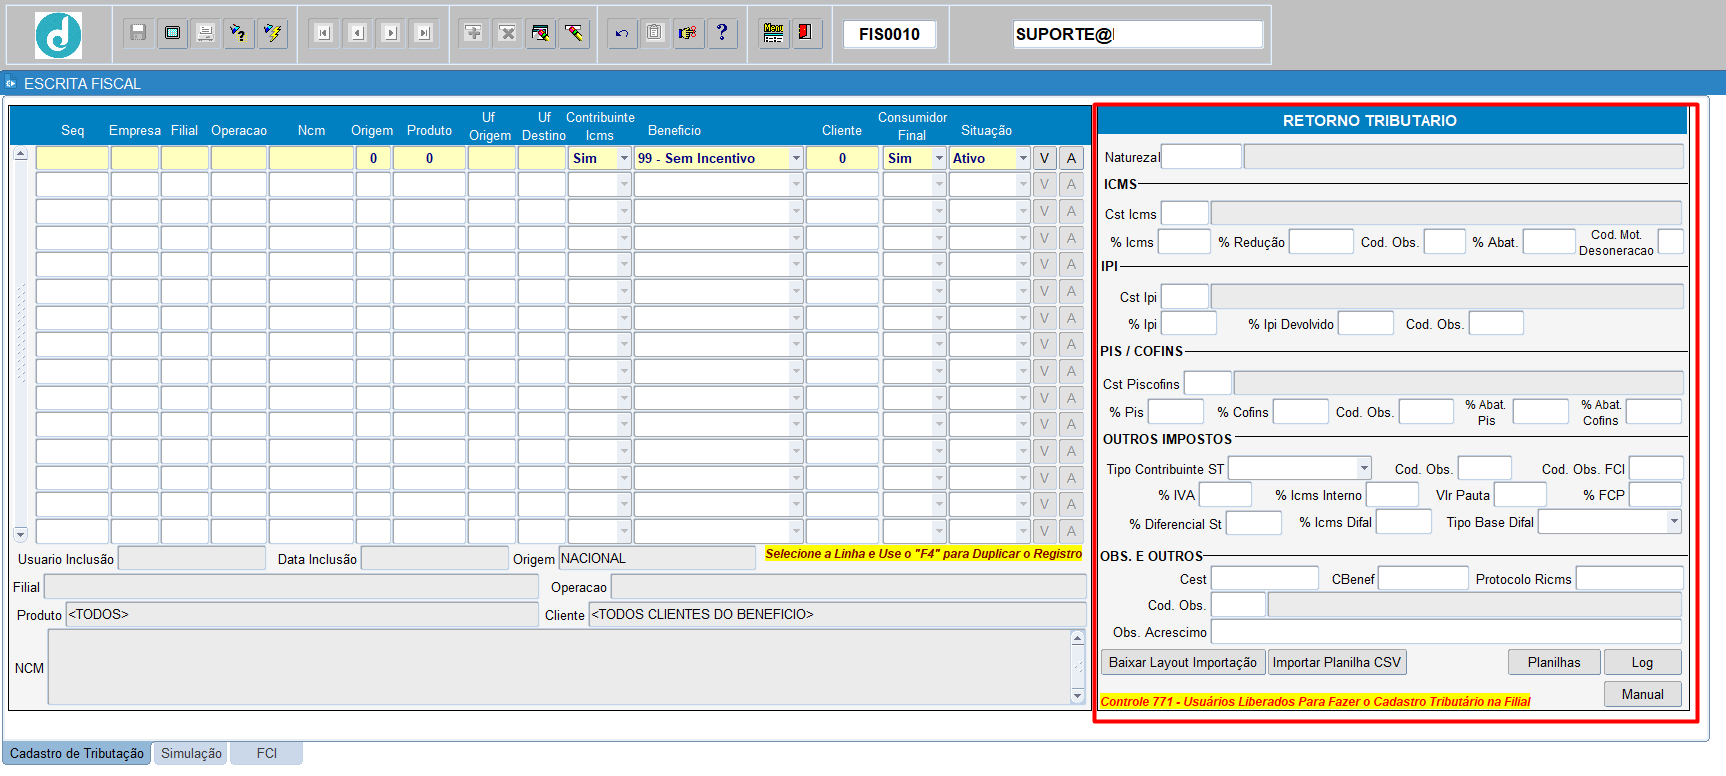1726x776 pixels.
Task: Switch to the FCI tab
Action: coord(267,753)
